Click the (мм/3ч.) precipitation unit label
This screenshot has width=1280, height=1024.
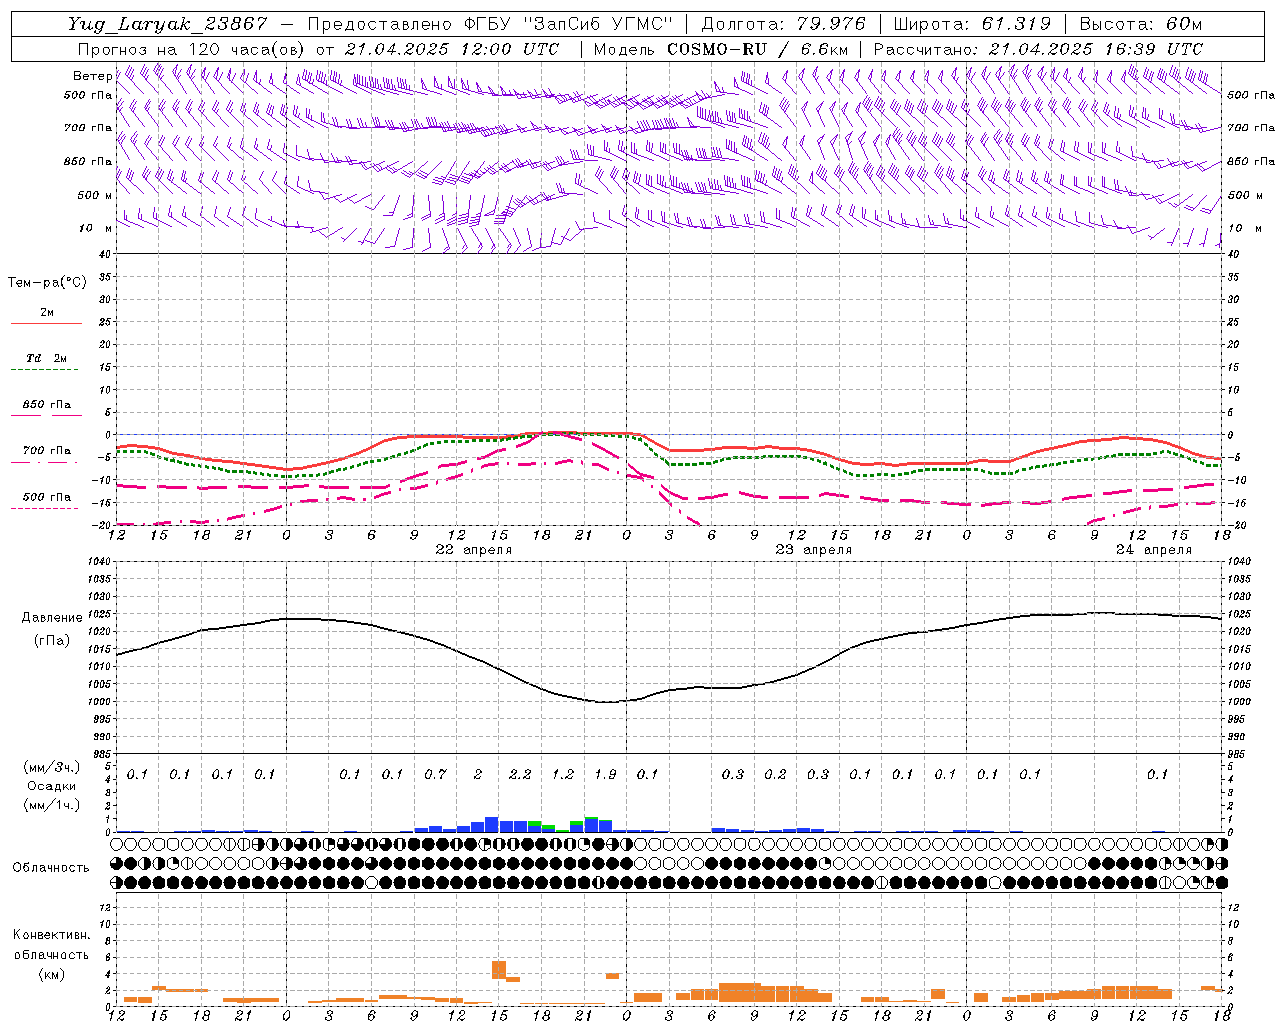pyautogui.click(x=52, y=767)
